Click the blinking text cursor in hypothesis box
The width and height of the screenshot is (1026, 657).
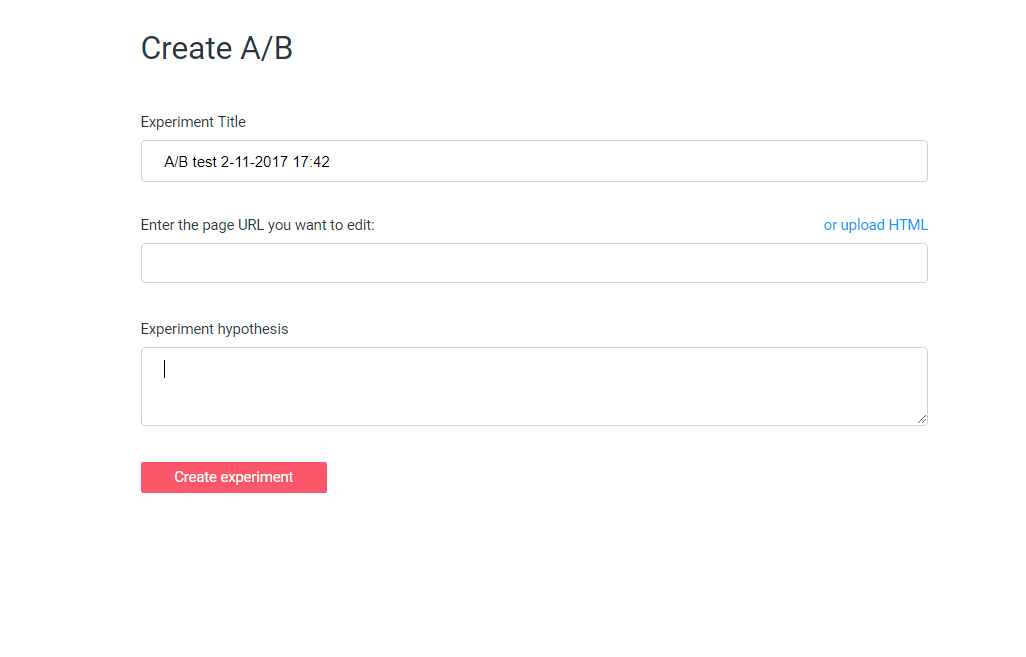pos(165,369)
